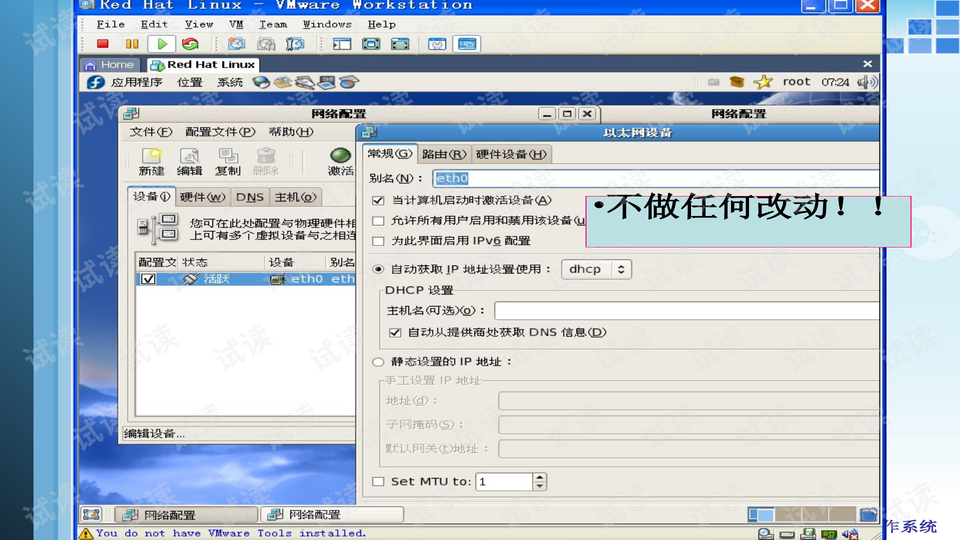The height and width of the screenshot is (540, 960).
Task: Click the 新建 (New) toolbar icon
Action: [151, 162]
